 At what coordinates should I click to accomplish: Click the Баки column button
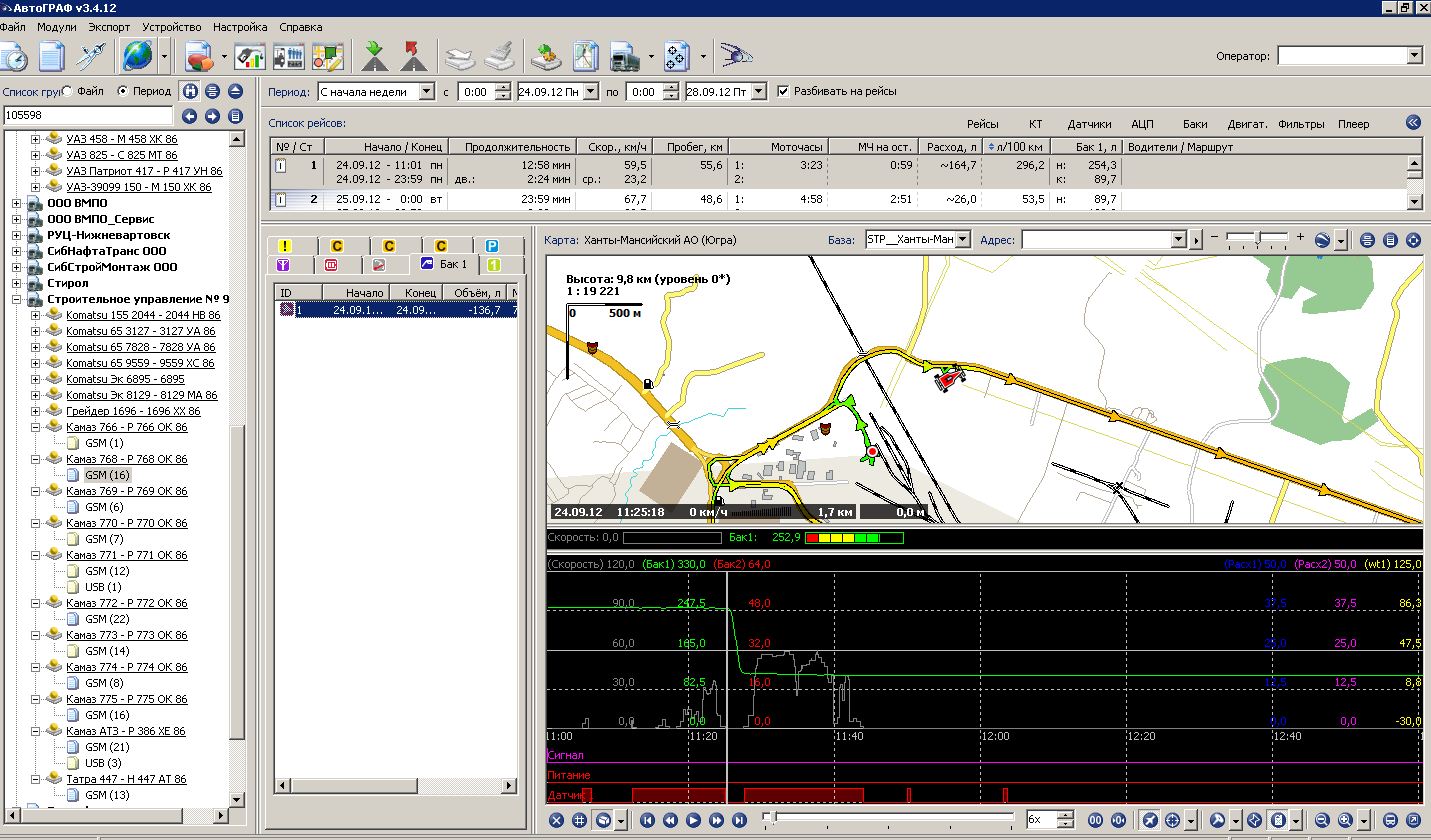(x=1195, y=124)
